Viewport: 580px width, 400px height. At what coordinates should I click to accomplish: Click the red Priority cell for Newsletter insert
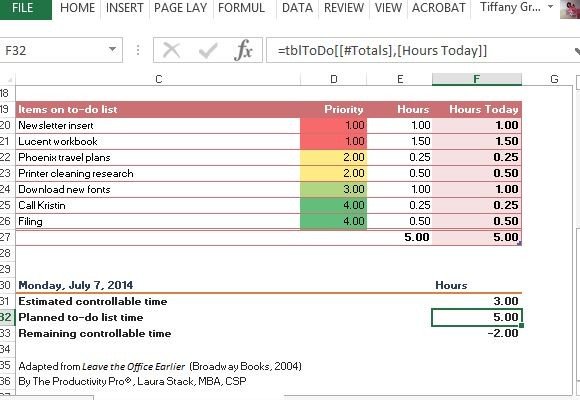coord(334,125)
